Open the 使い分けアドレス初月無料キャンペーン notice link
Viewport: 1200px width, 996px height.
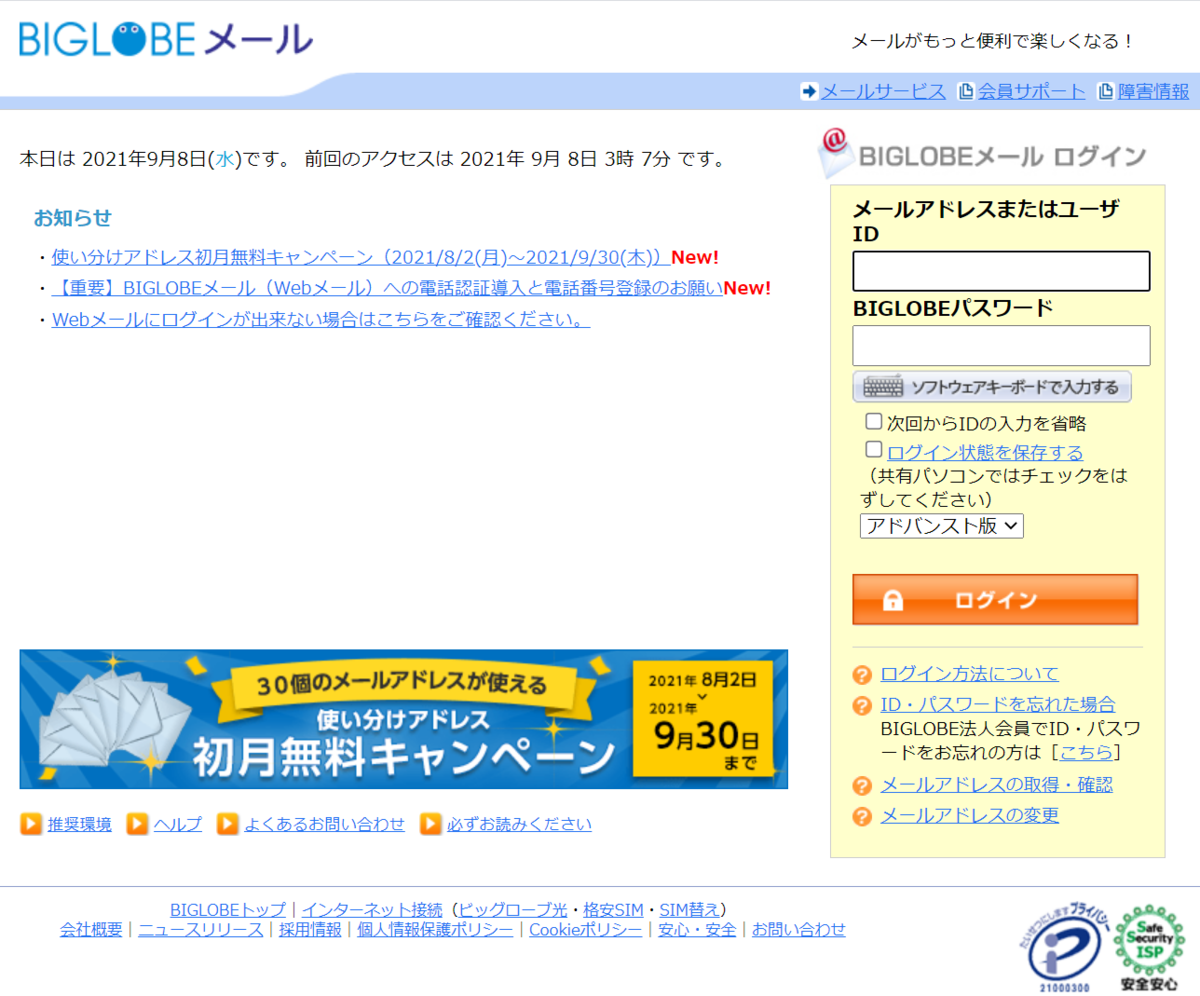361,257
